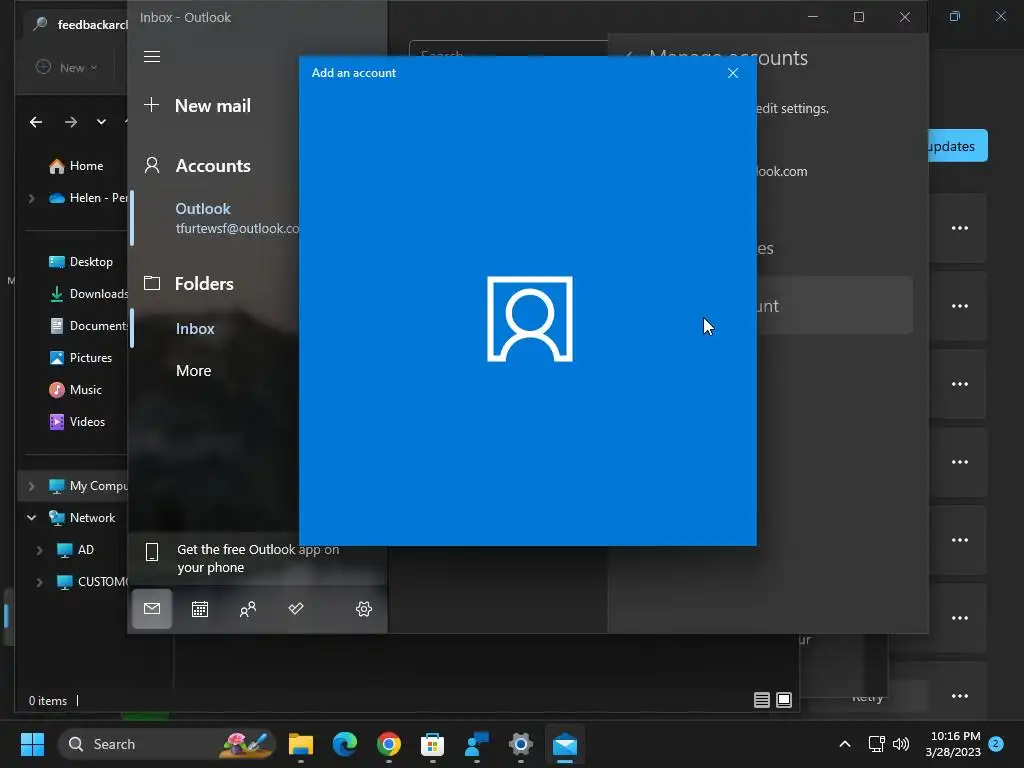Open Windows Start menu
The height and width of the screenshot is (768, 1024).
coord(32,744)
